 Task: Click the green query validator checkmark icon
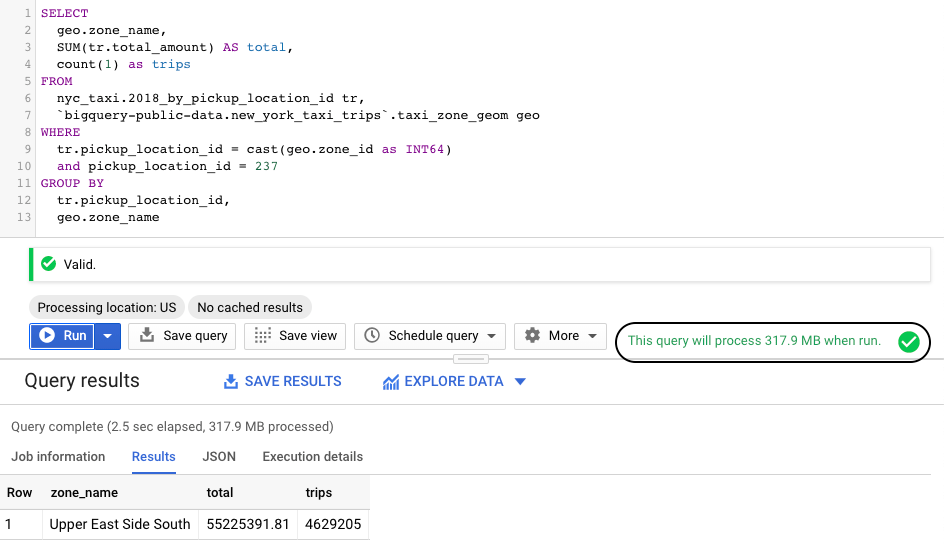(x=908, y=342)
